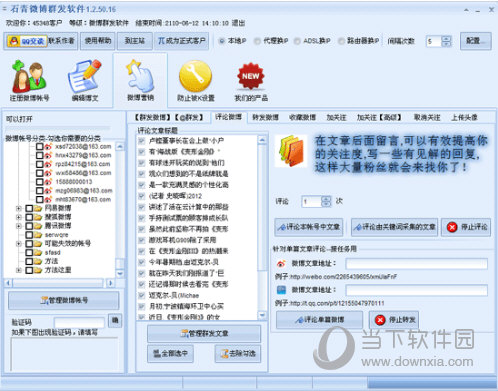The image size is (498, 391).
Task: Click the Weibo icon next to wxi58486@163.com
Action: pos(48,173)
